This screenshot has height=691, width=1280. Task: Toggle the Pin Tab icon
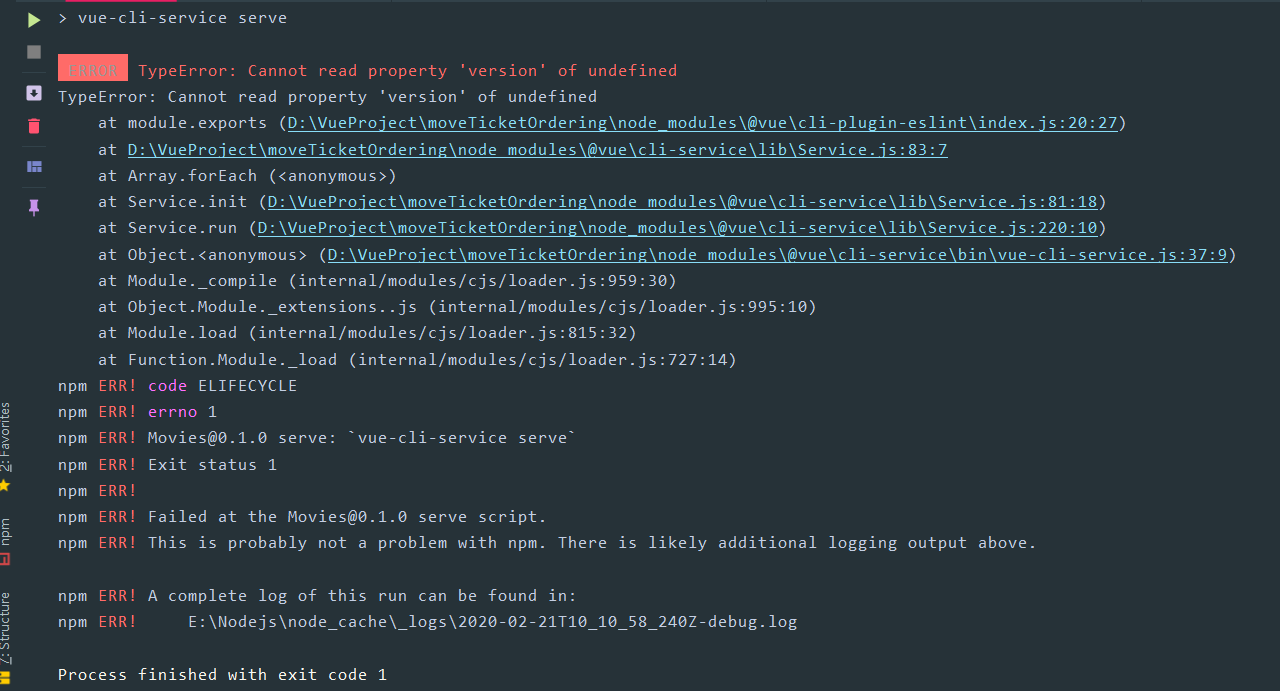click(x=34, y=207)
